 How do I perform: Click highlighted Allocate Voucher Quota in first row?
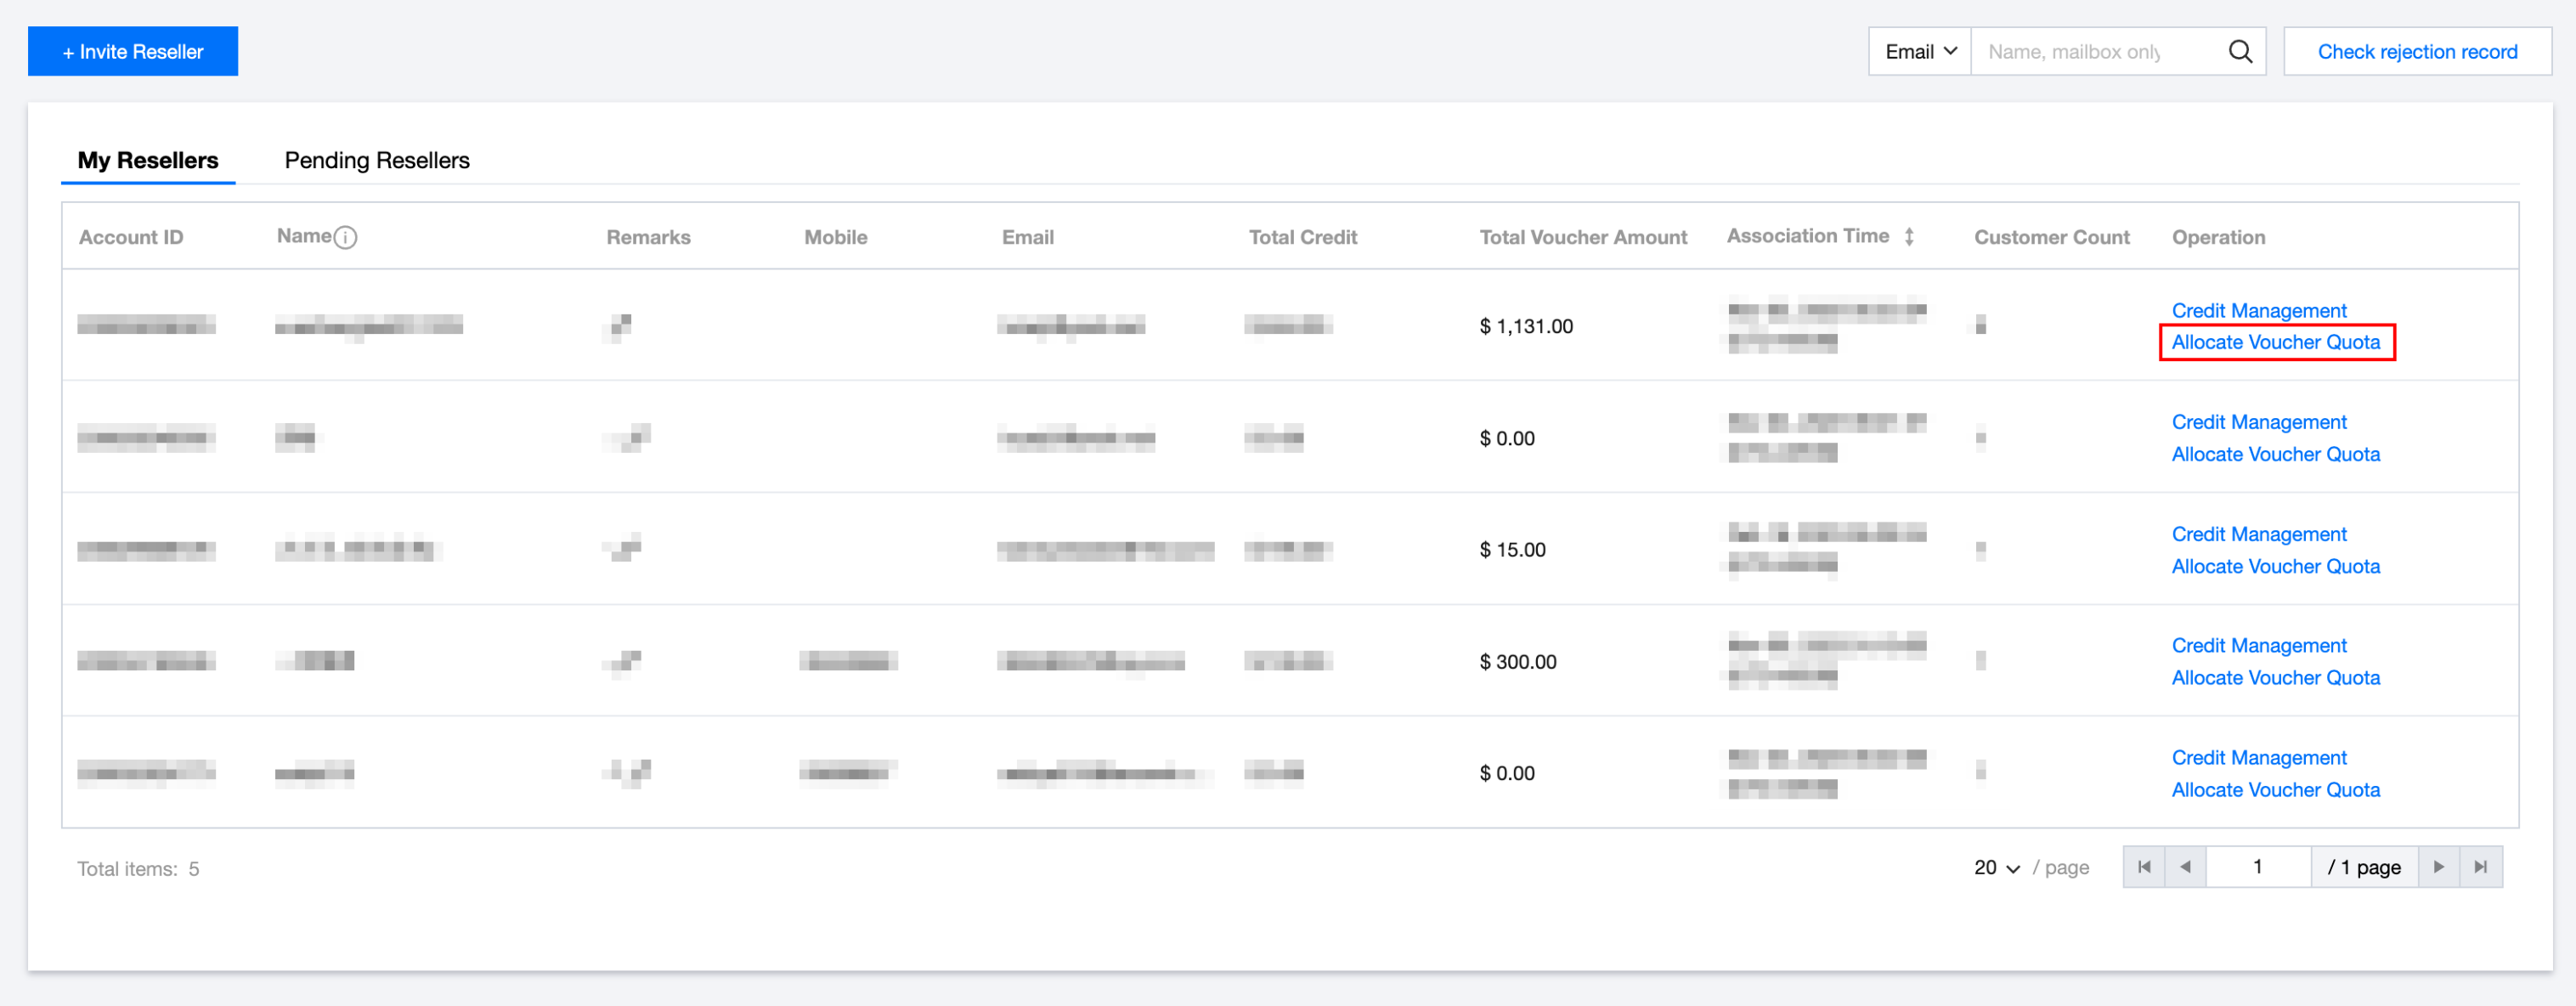[2275, 342]
